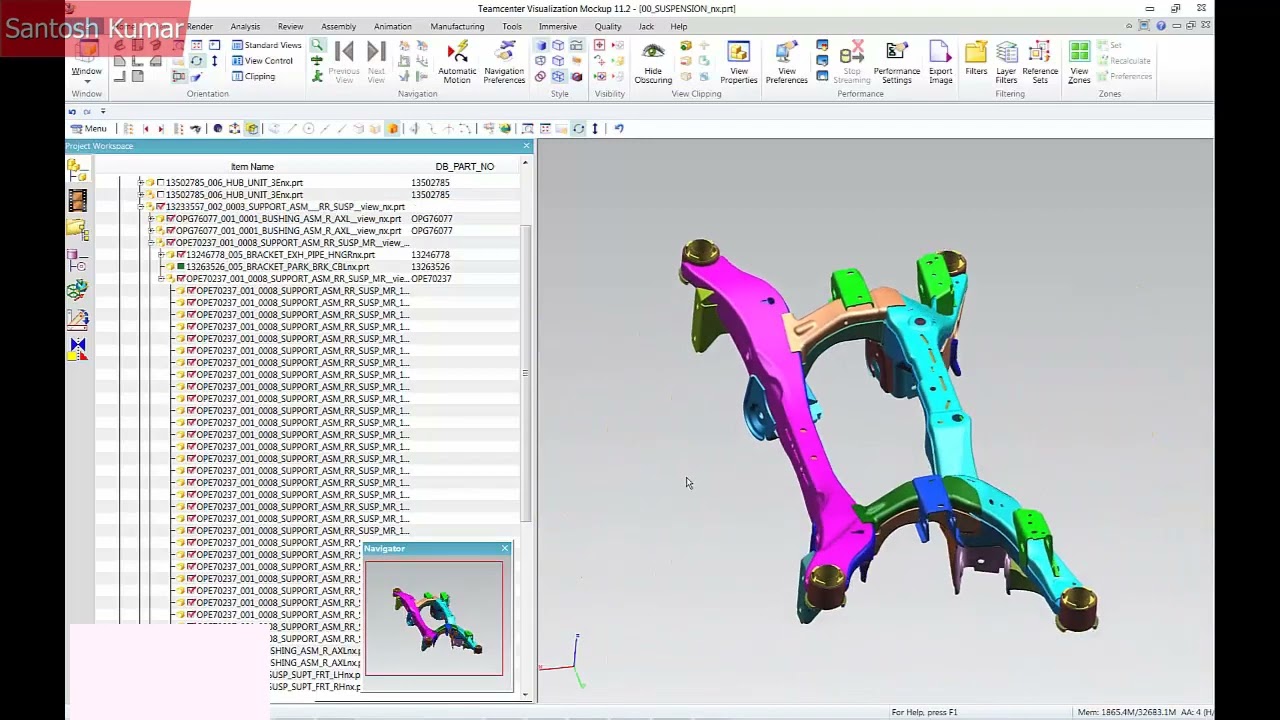Viewport: 1280px width, 720px height.
Task: Collapse OPE70237 SUPPORT_ASM_RR_SUSP_MR__view node
Action: (x=151, y=243)
